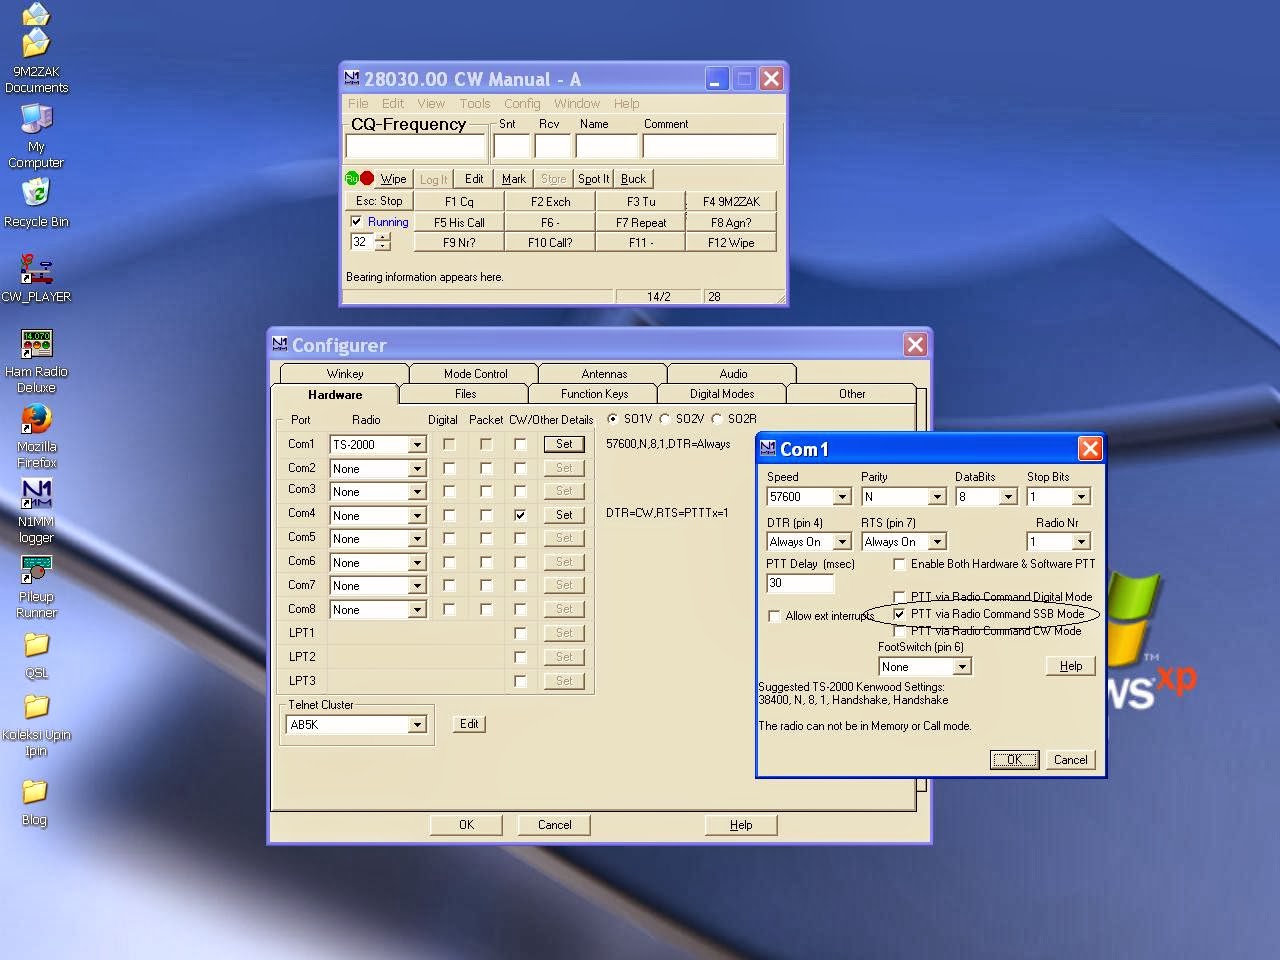
Task: Click Configurer window title bar icon
Action: pos(280,344)
